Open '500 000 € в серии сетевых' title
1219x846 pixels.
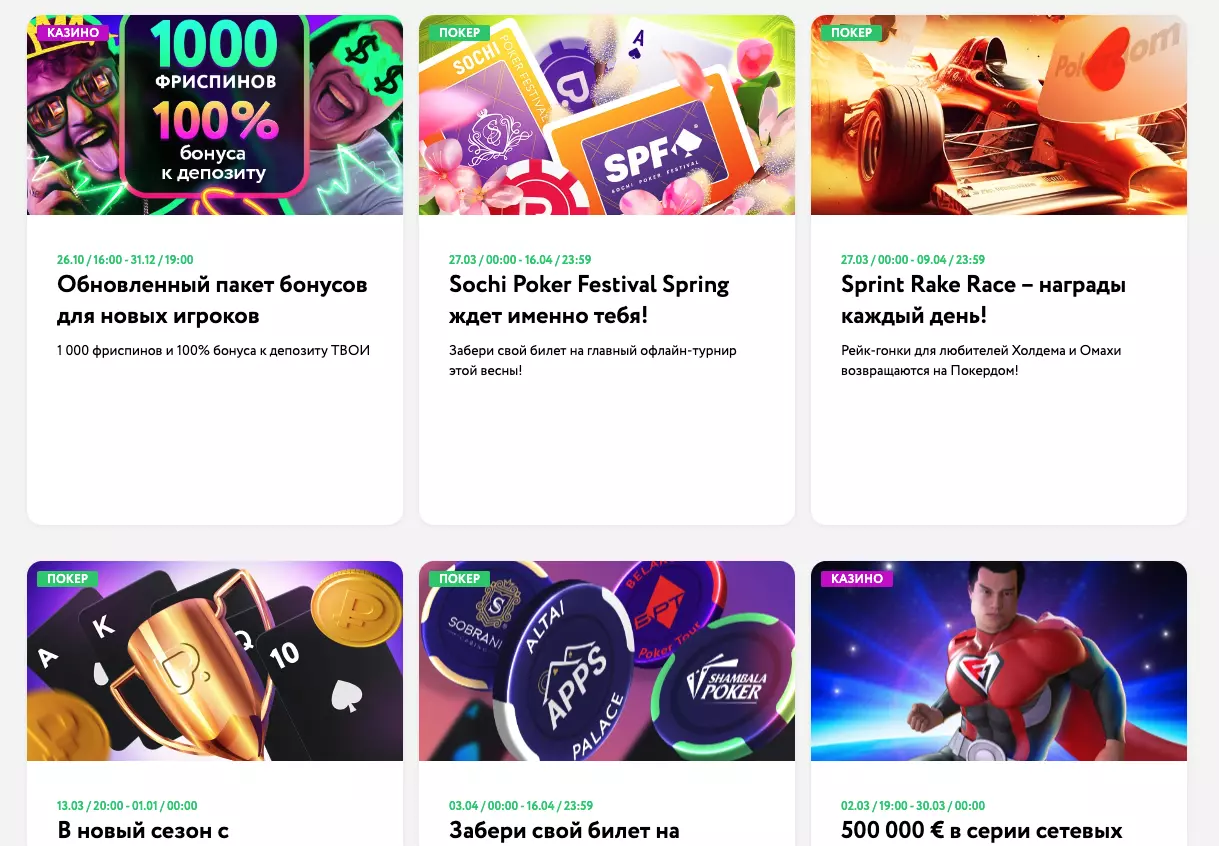coord(981,830)
